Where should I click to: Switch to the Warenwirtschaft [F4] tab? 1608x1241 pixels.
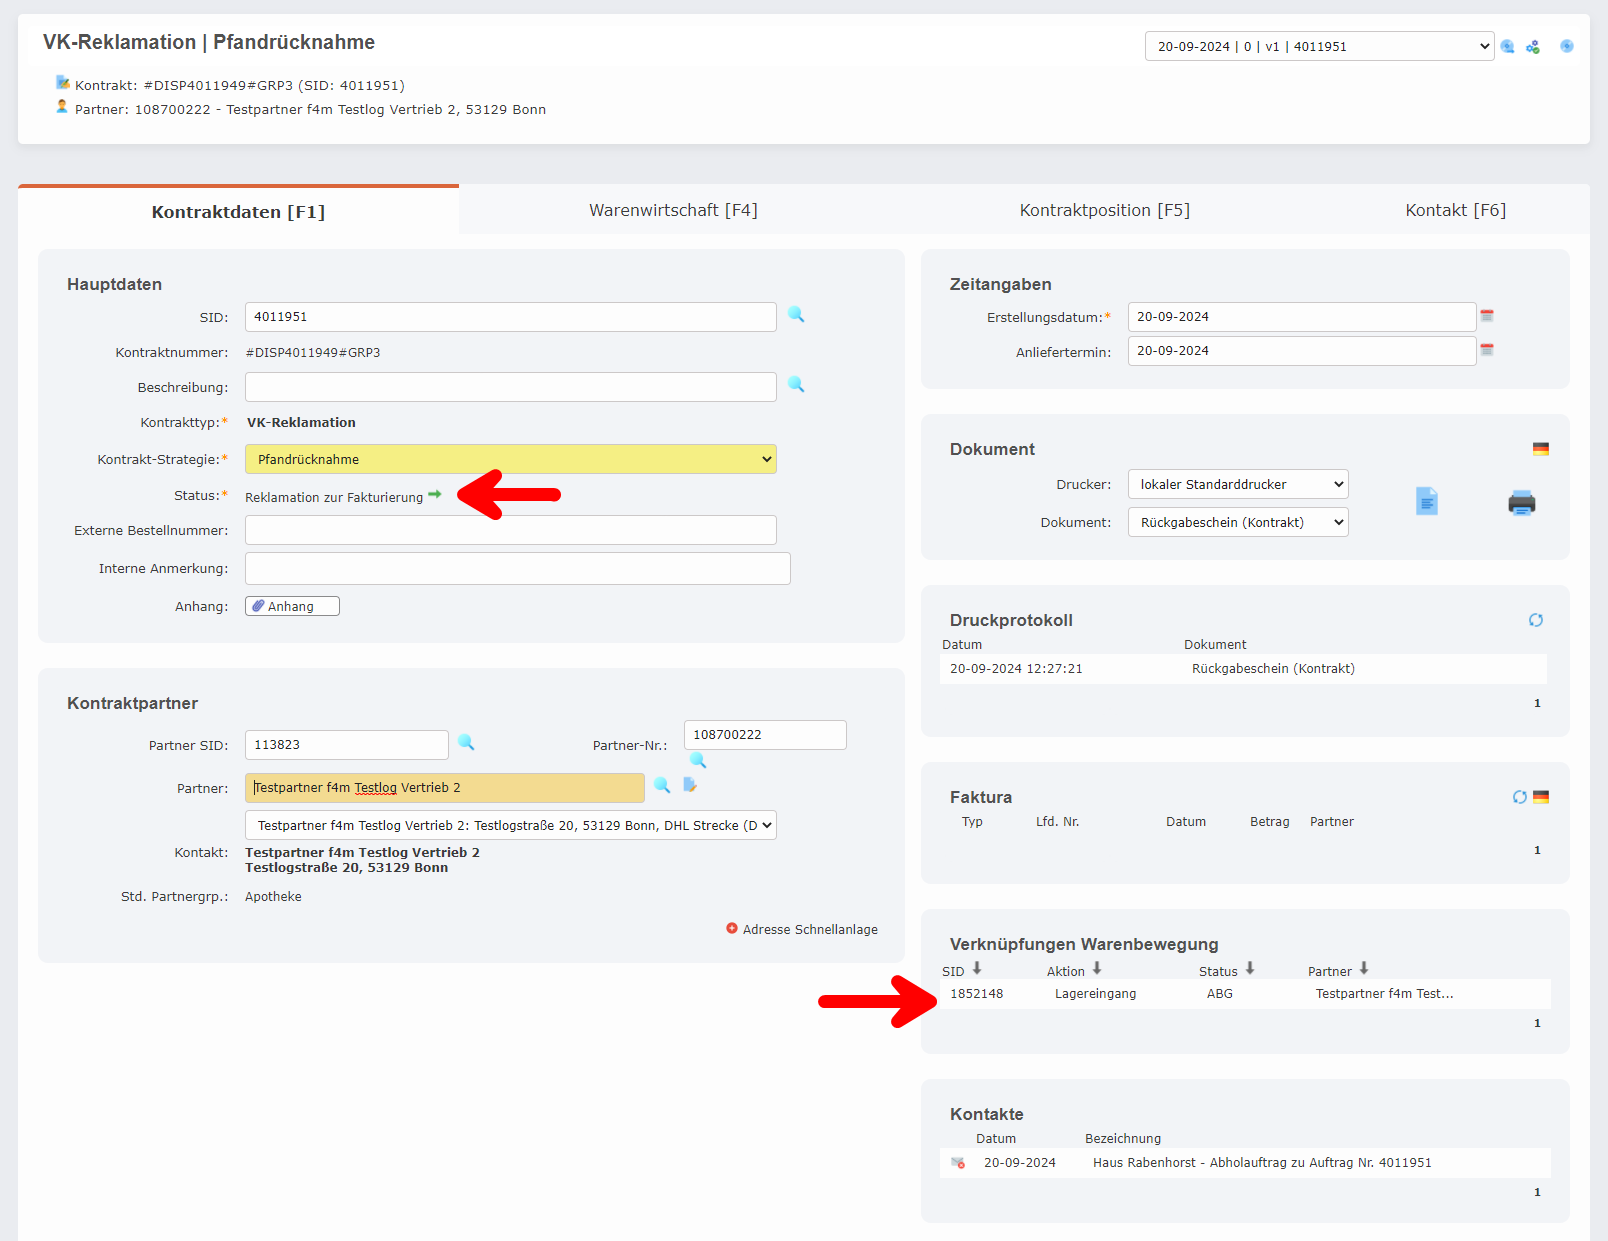point(673,210)
